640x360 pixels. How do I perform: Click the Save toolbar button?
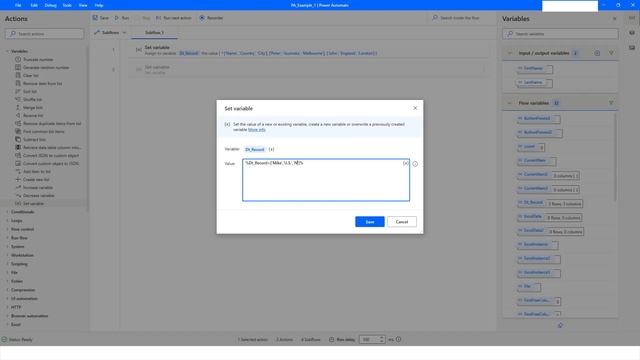coord(100,18)
